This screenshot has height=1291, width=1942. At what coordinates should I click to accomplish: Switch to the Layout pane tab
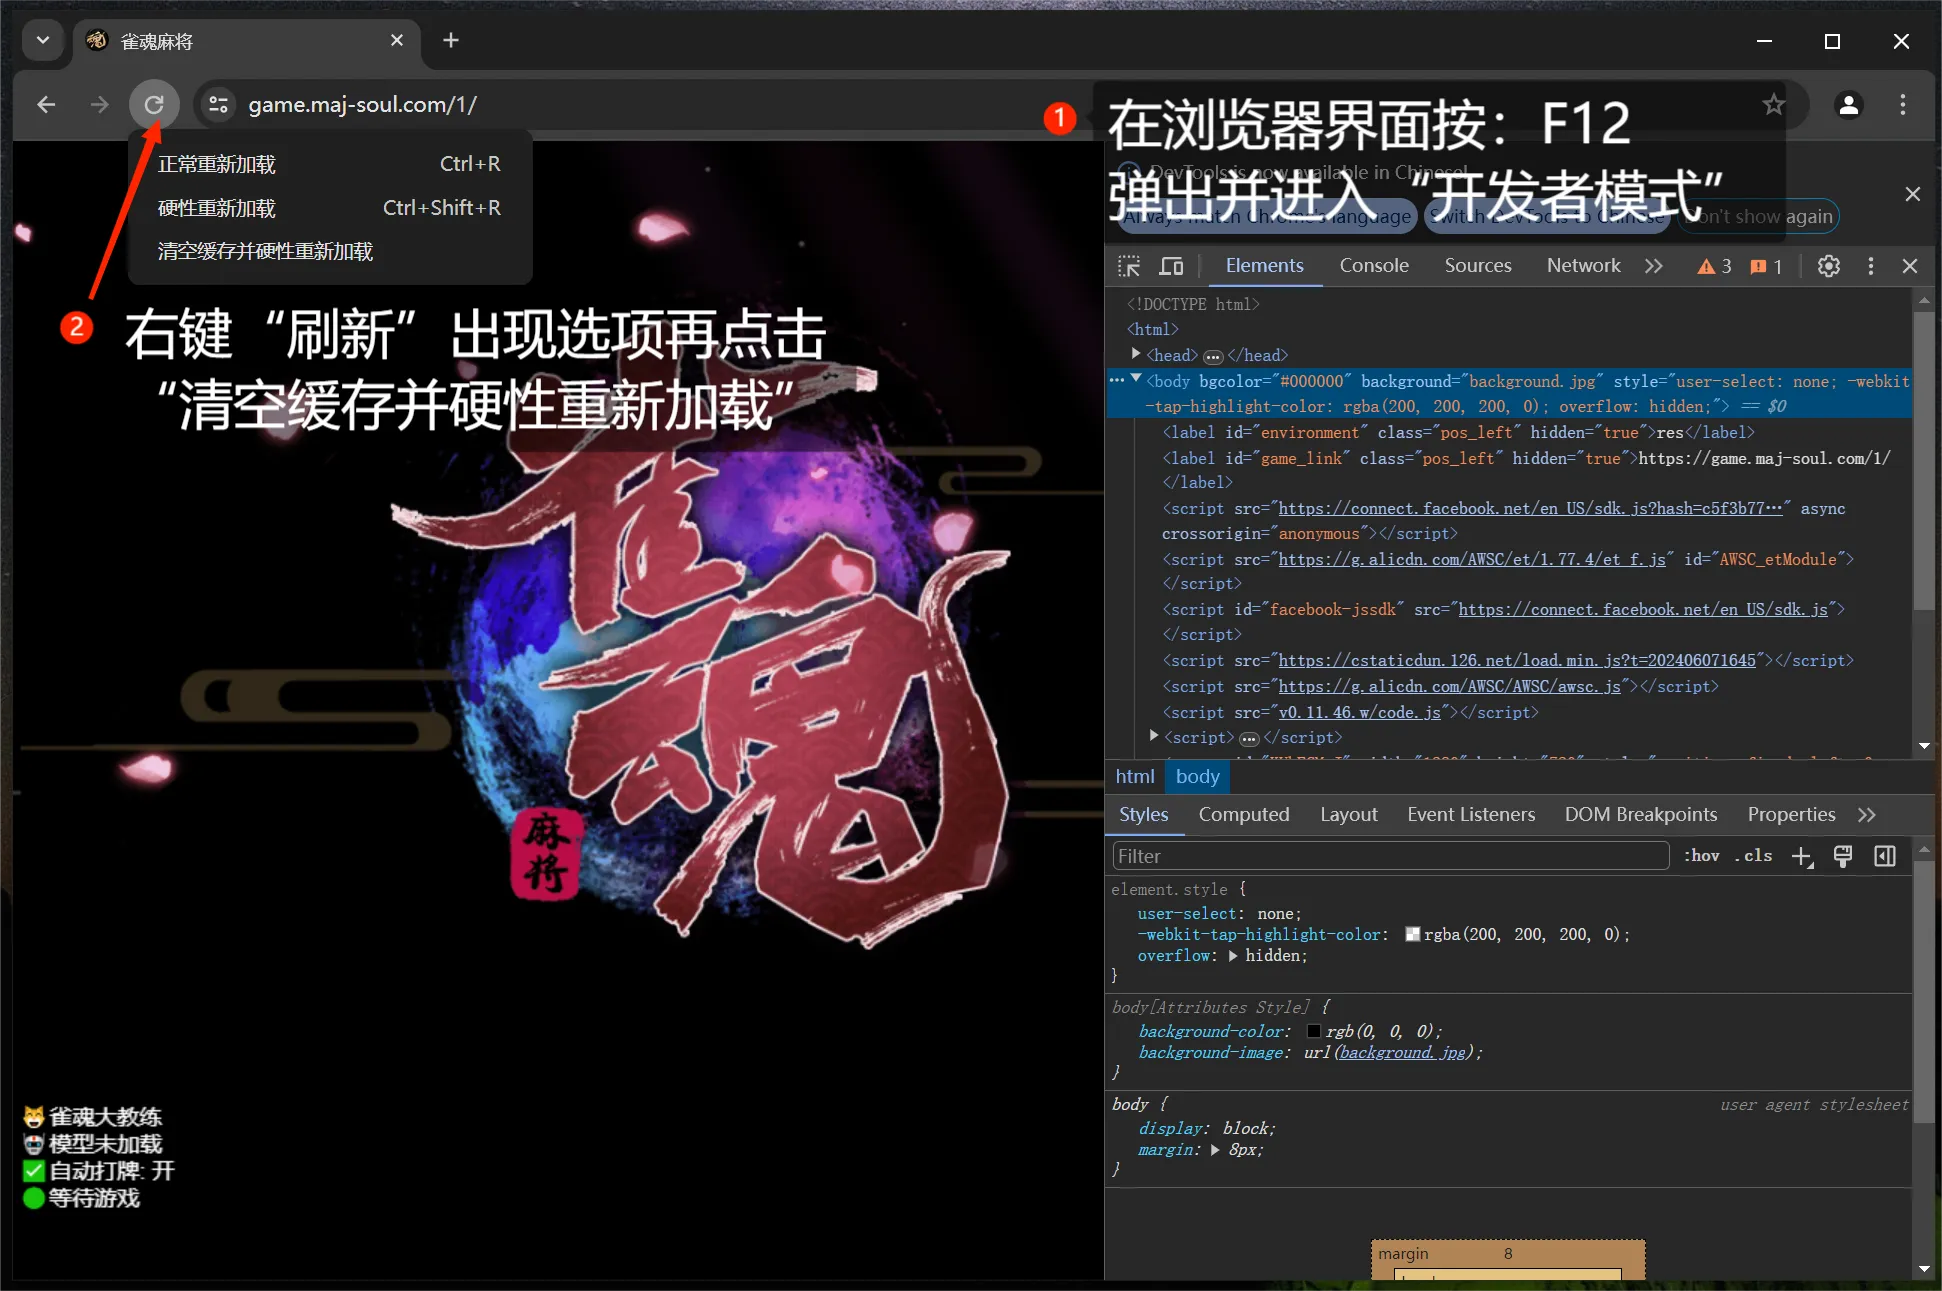point(1348,814)
